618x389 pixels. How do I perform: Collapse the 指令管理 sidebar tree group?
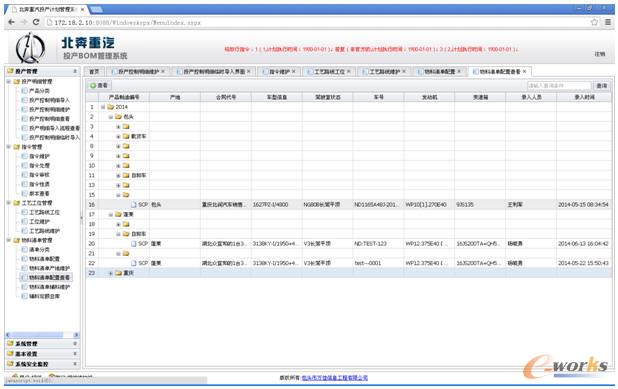[x=9, y=147]
